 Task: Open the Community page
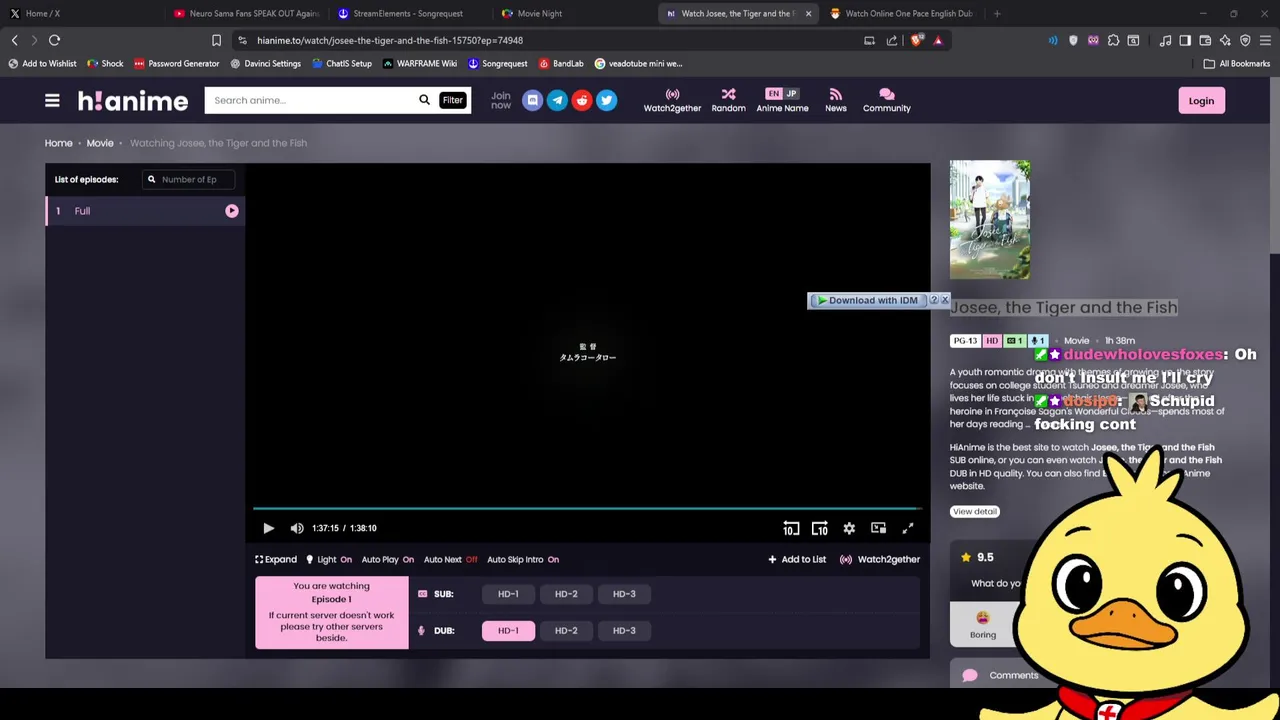886,100
